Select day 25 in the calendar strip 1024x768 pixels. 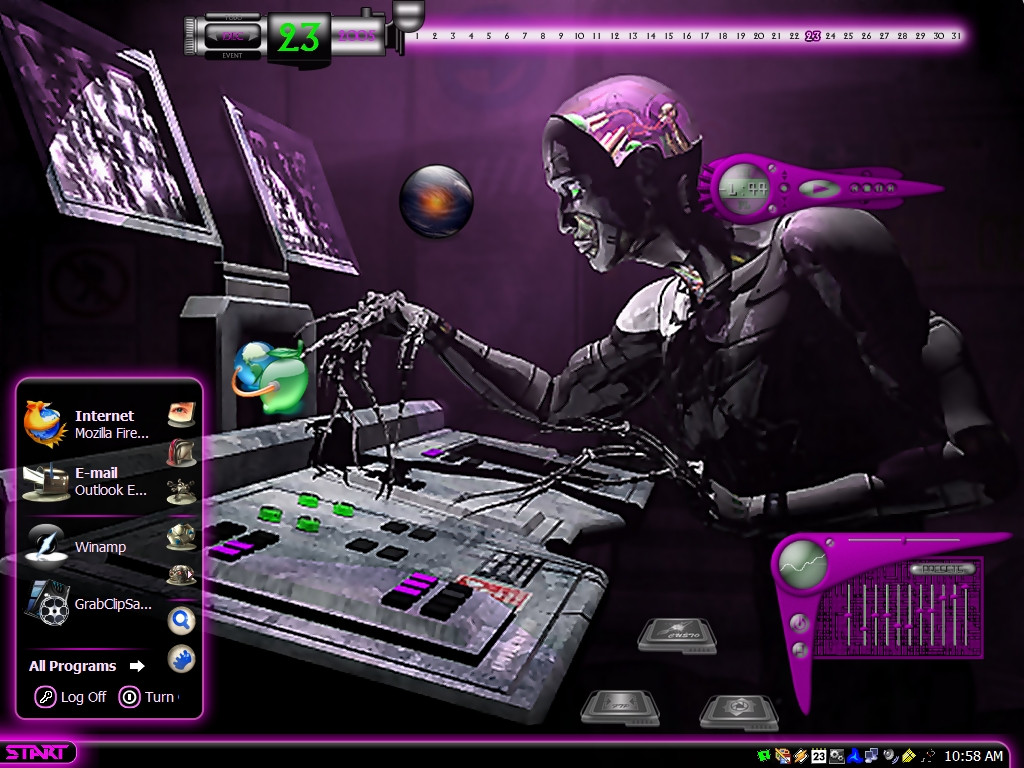click(848, 36)
